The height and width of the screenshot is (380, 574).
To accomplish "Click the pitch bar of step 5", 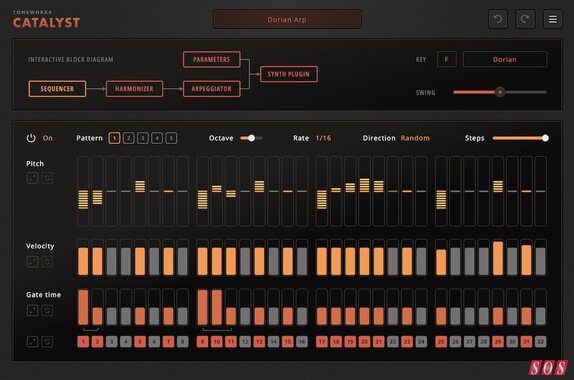I will (x=140, y=191).
